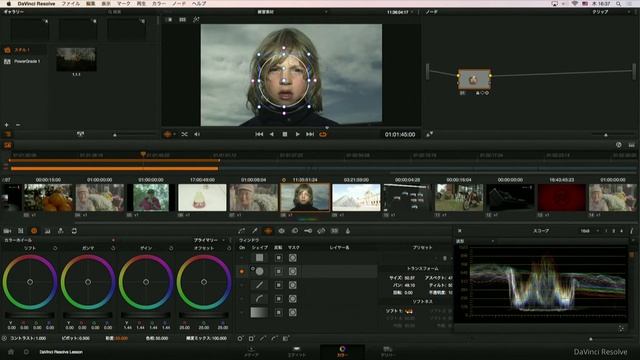
Task: Select the polygon line window shape
Action: point(259,285)
